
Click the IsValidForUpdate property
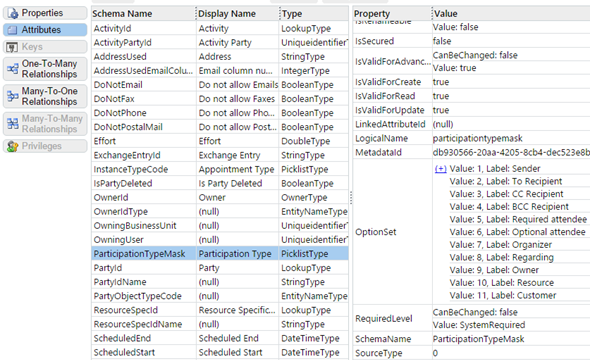pos(389,110)
